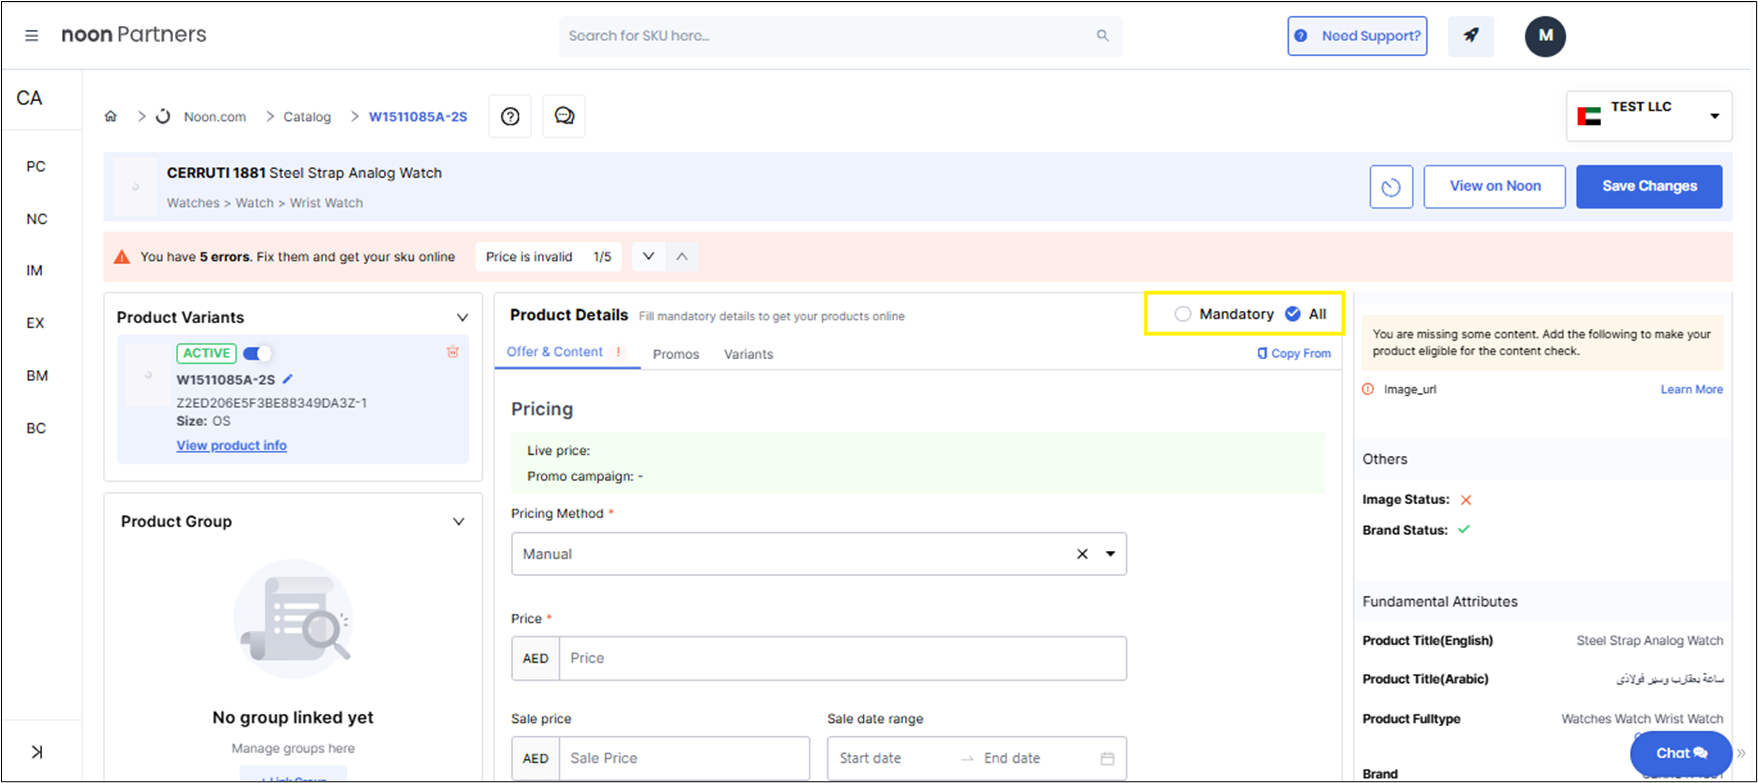Expand the sidebar with arrow icon
Viewport: 1758px width, 783px height.
(37, 752)
